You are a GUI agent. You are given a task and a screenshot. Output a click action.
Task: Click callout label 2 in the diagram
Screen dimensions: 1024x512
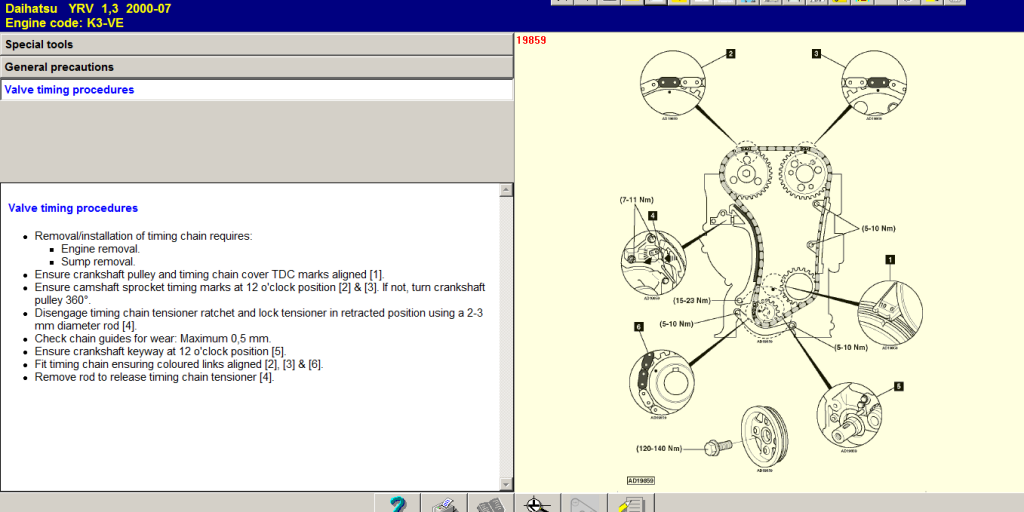coord(731,54)
